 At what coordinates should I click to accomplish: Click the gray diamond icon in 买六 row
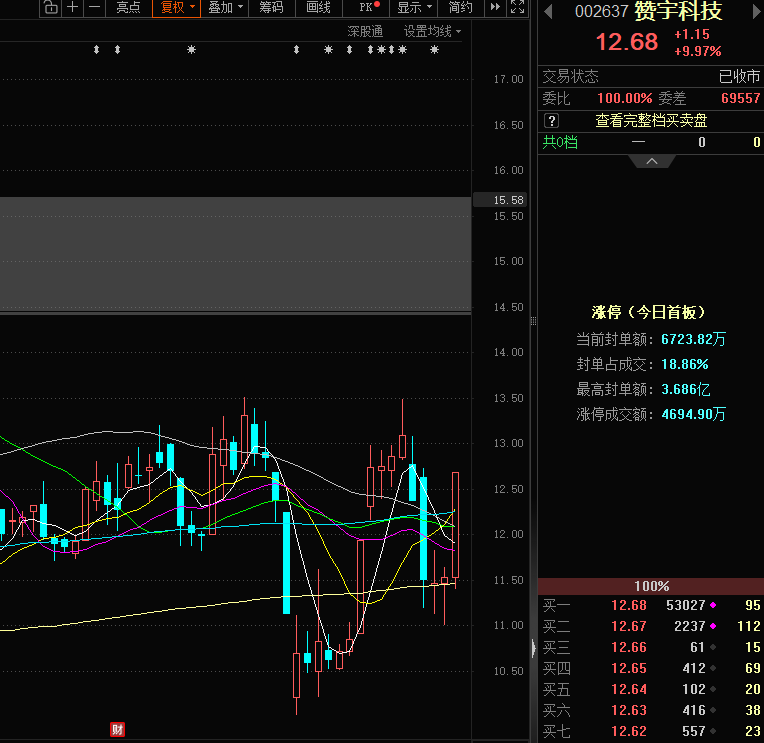point(713,710)
